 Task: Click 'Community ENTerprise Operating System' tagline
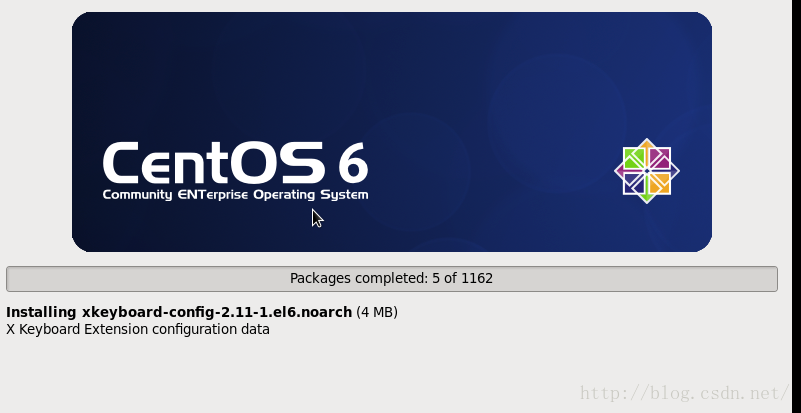pyautogui.click(x=235, y=195)
